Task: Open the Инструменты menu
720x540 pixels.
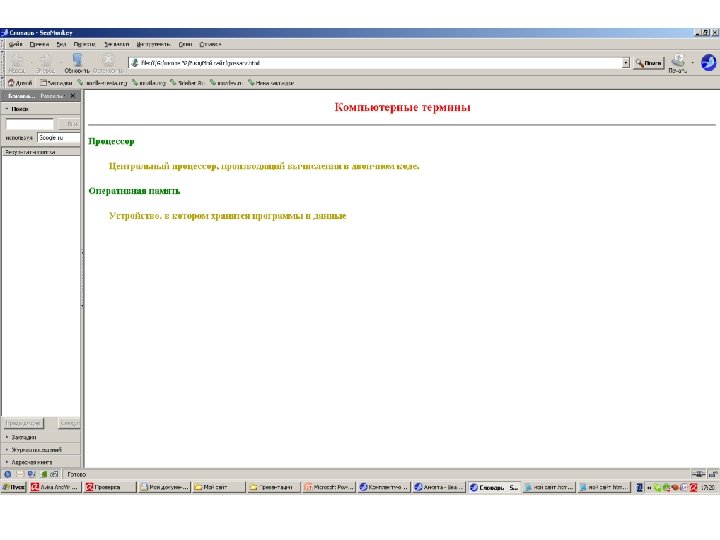Action: point(153,44)
